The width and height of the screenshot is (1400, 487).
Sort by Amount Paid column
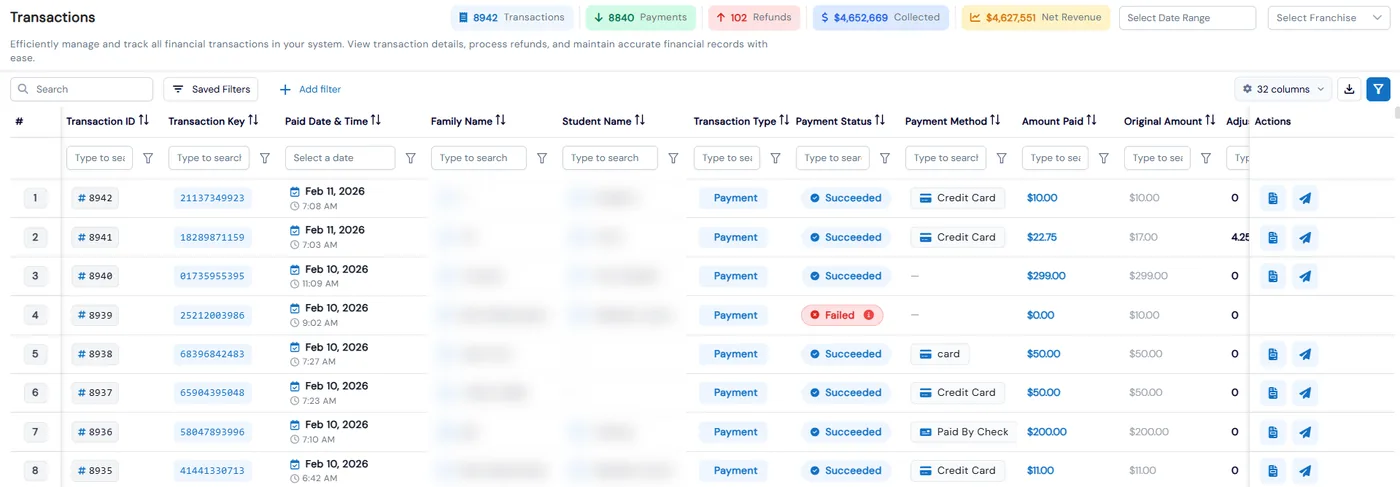pos(1091,121)
